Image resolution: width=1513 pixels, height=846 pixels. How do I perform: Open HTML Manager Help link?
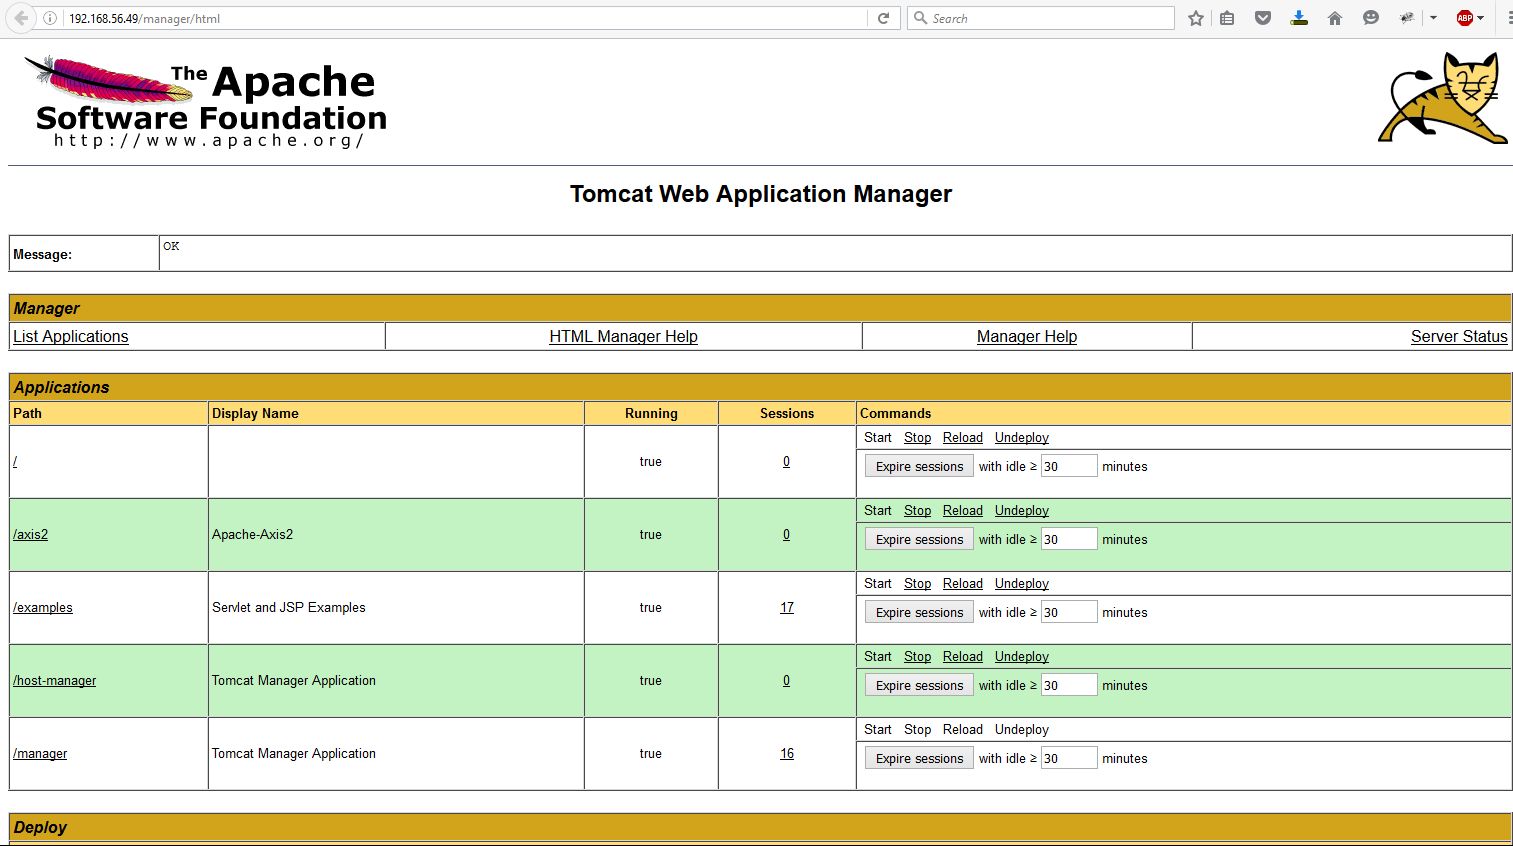(623, 337)
